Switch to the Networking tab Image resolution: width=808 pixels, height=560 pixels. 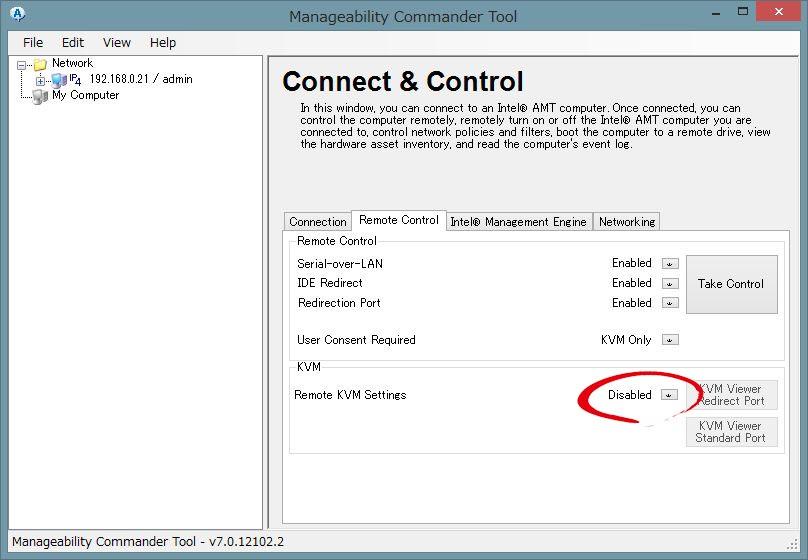point(627,222)
